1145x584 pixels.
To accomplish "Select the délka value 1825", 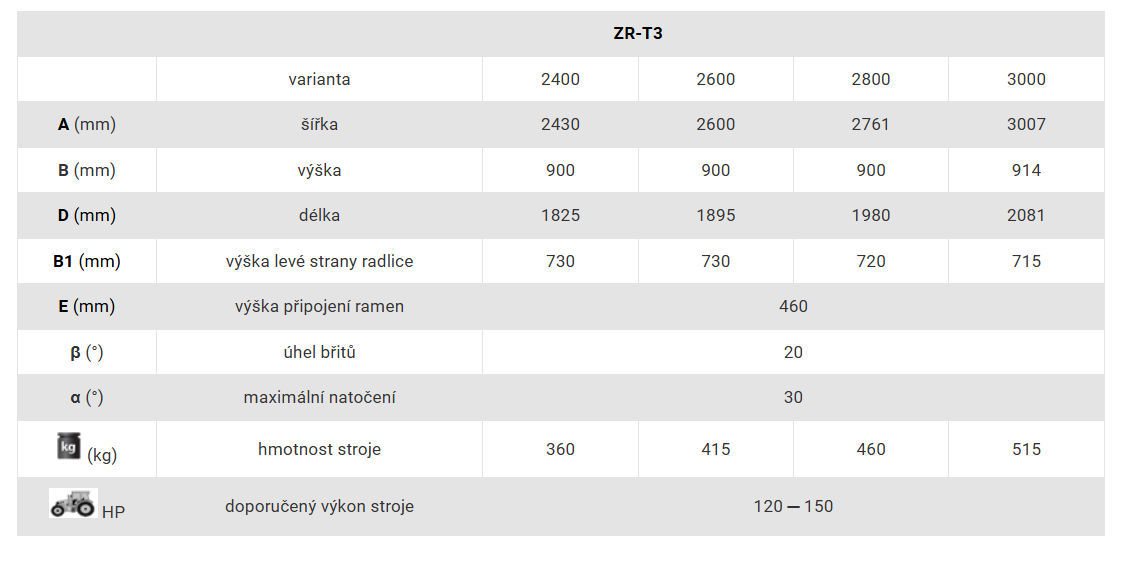I will [x=560, y=215].
